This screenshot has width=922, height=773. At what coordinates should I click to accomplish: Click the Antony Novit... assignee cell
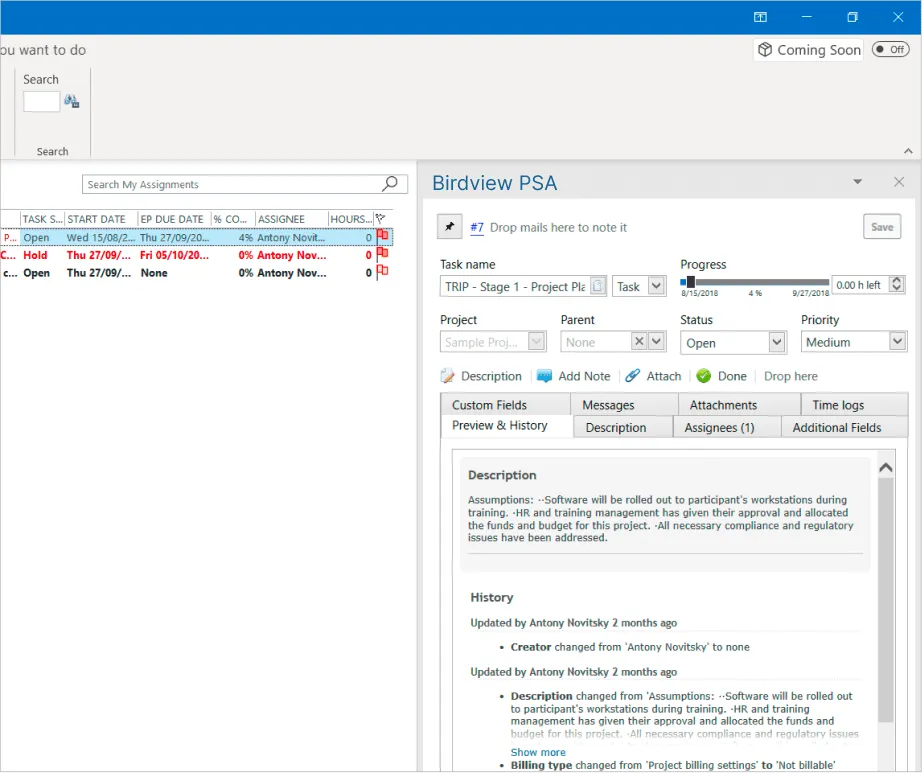pos(291,237)
